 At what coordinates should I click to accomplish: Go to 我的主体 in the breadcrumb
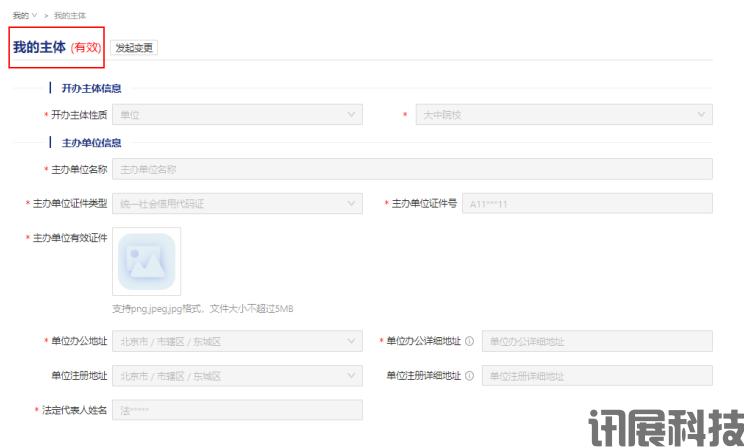point(70,15)
